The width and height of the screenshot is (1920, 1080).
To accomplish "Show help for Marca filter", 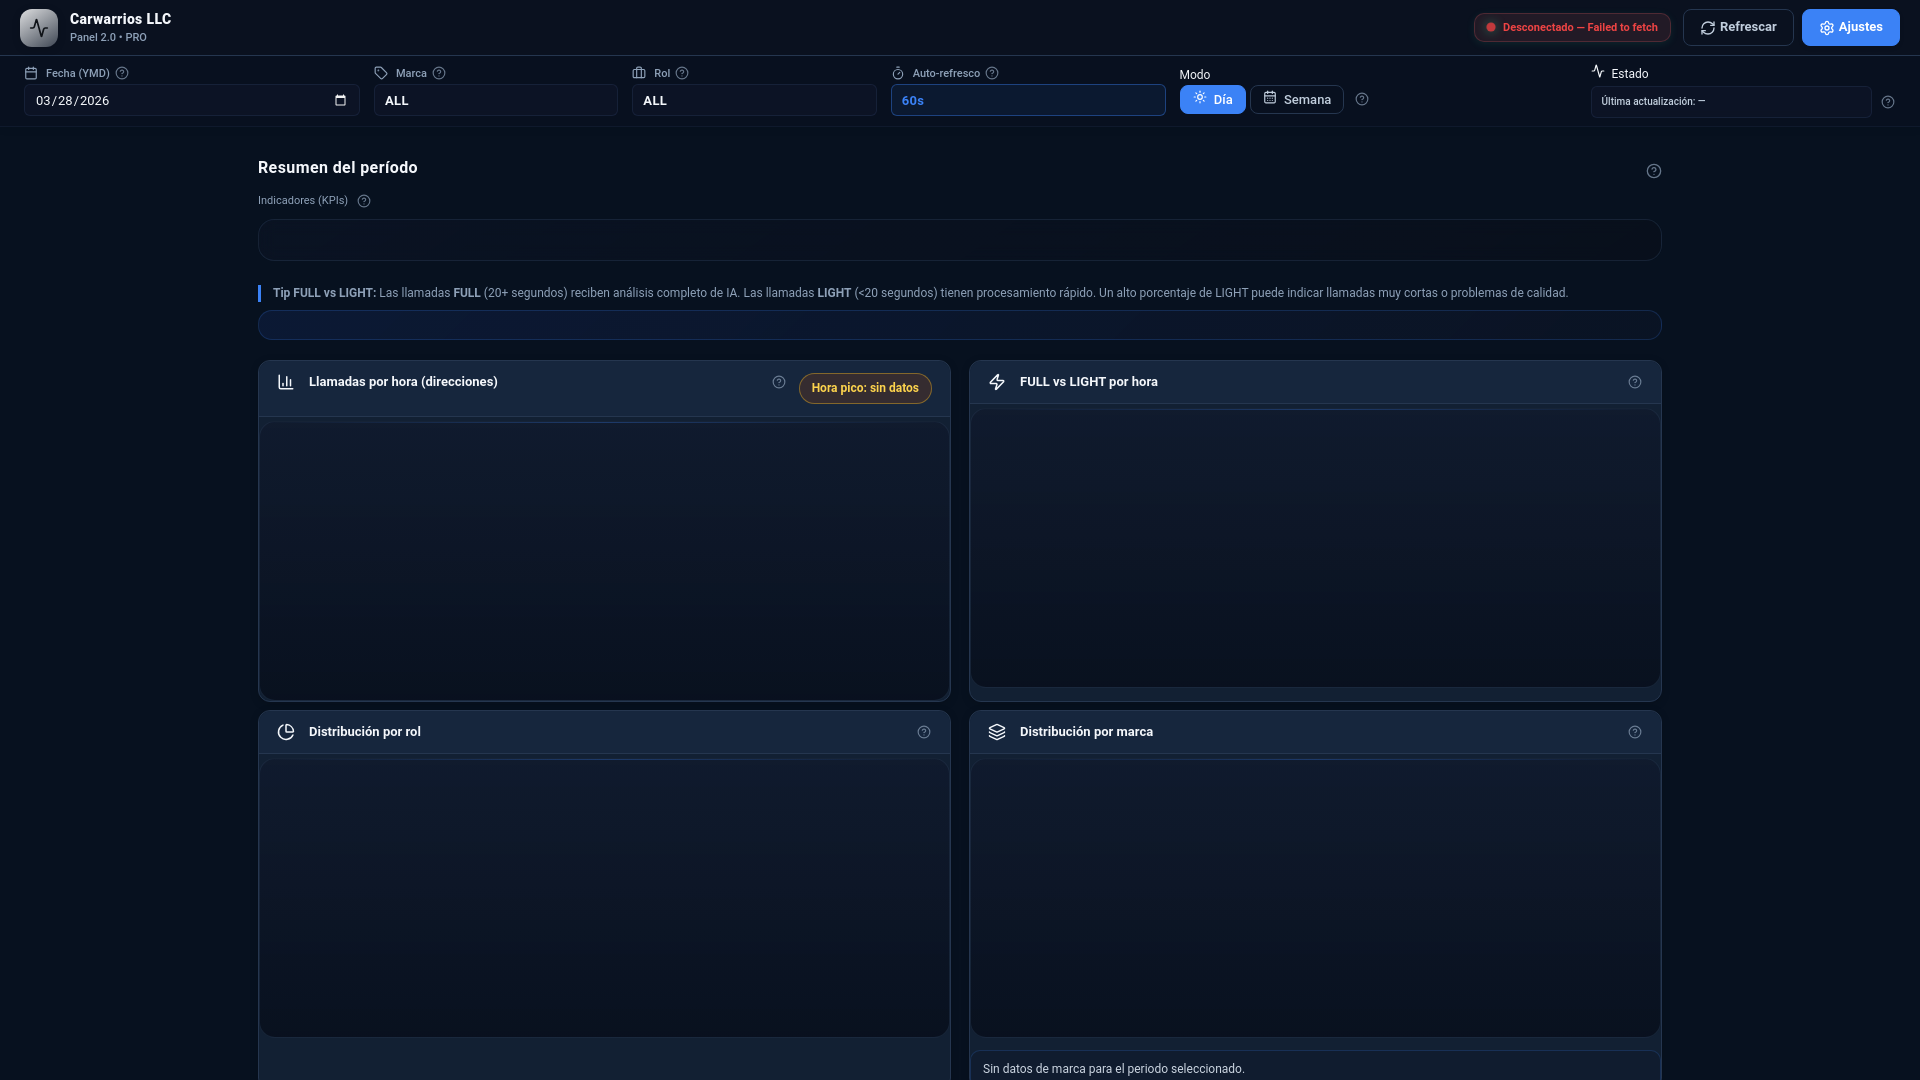I will point(439,73).
